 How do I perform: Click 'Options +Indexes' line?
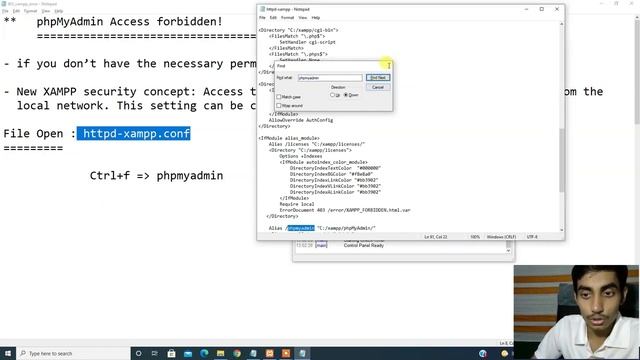coord(301,156)
